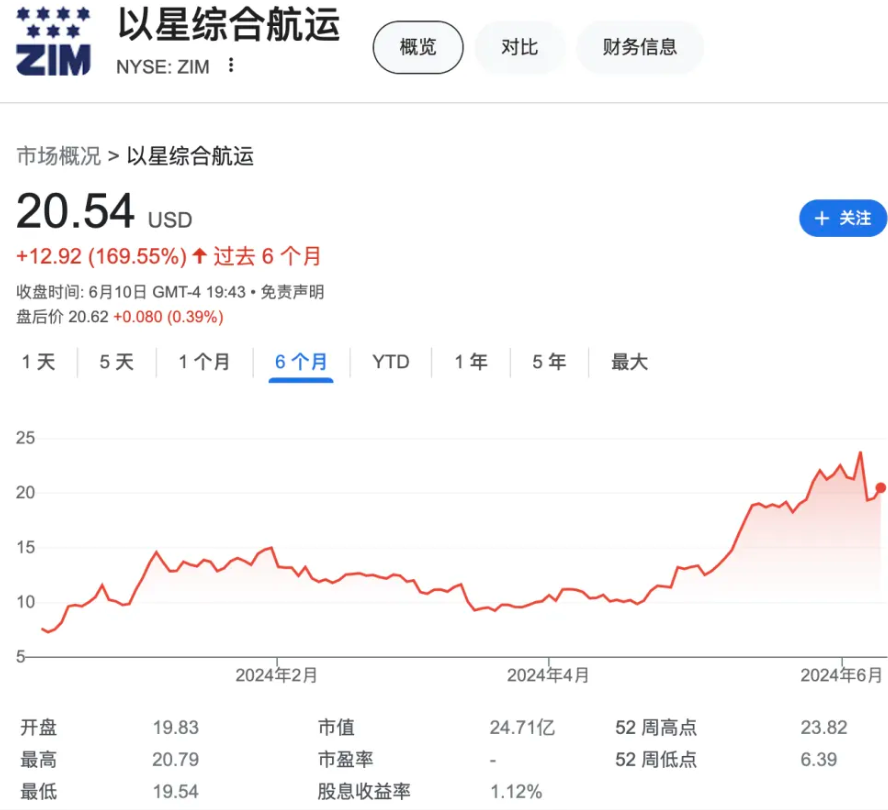Select the 1 年 time range
The height and width of the screenshot is (810, 888).
click(471, 361)
